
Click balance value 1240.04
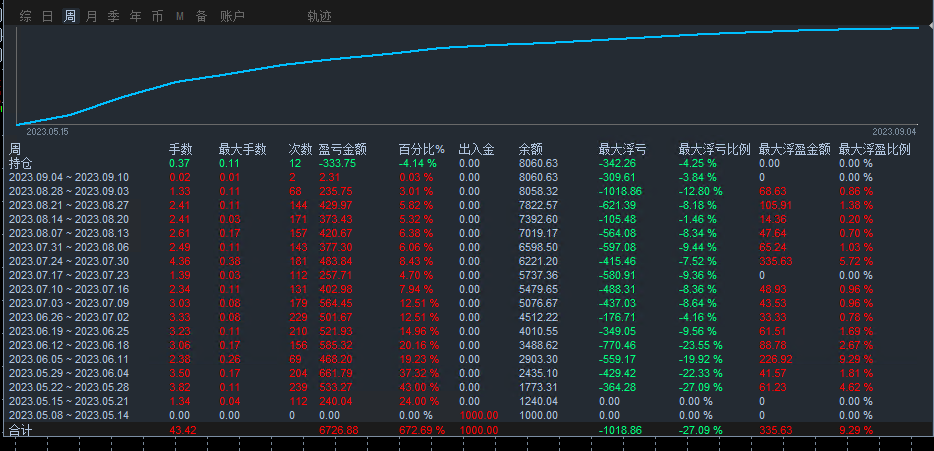538,401
